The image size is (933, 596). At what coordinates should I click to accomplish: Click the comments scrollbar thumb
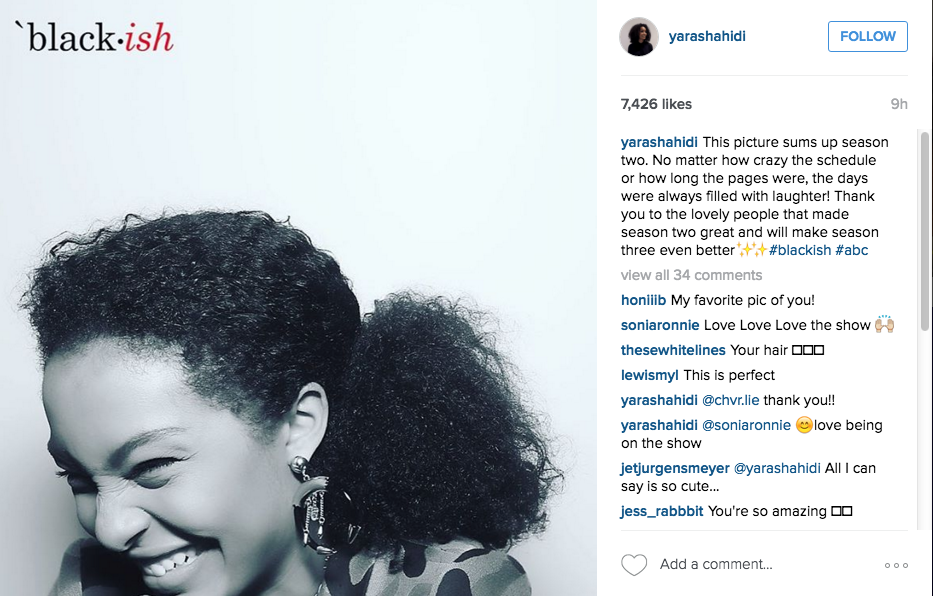pyautogui.click(x=925, y=231)
